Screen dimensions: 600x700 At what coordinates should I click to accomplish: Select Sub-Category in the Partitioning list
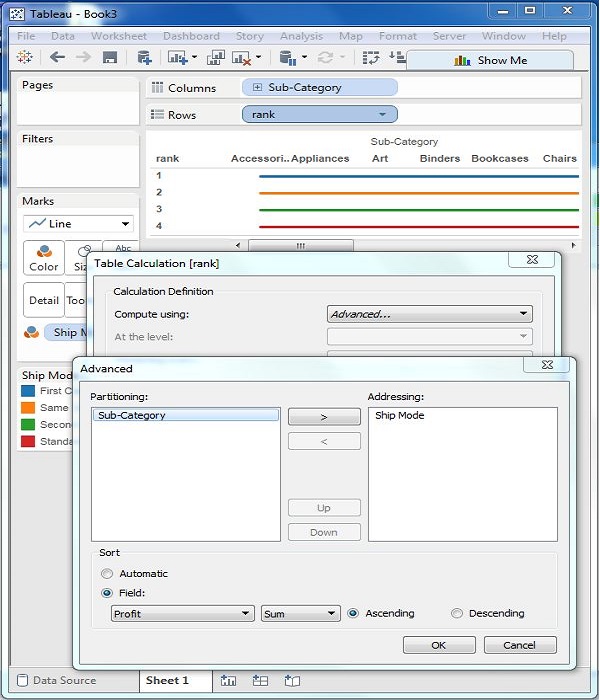[x=185, y=415]
